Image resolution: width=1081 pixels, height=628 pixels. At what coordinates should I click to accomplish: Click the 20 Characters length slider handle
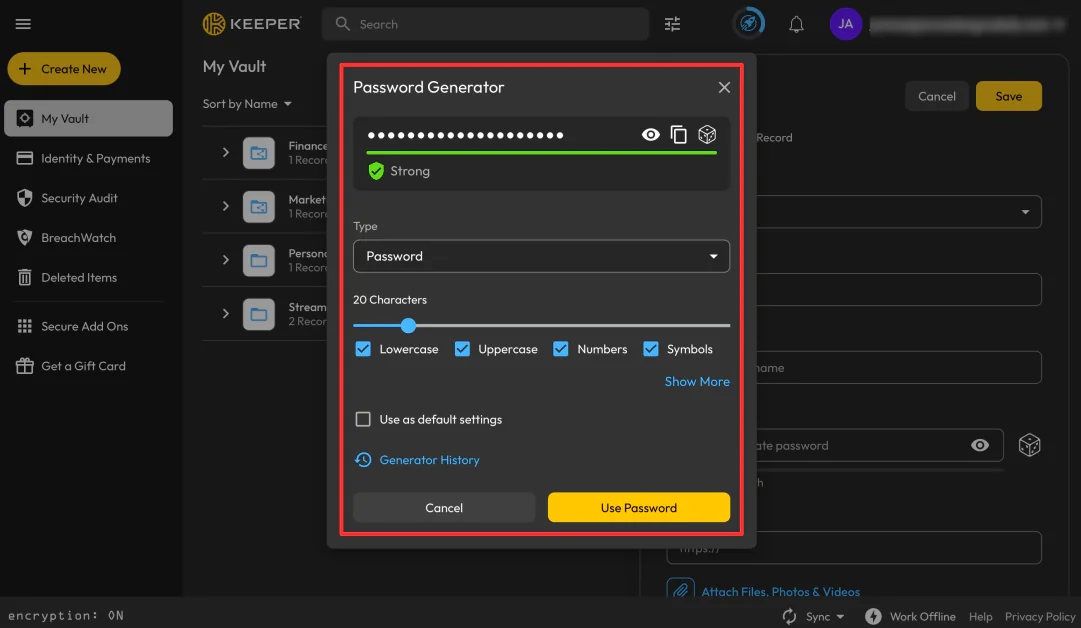tap(408, 325)
